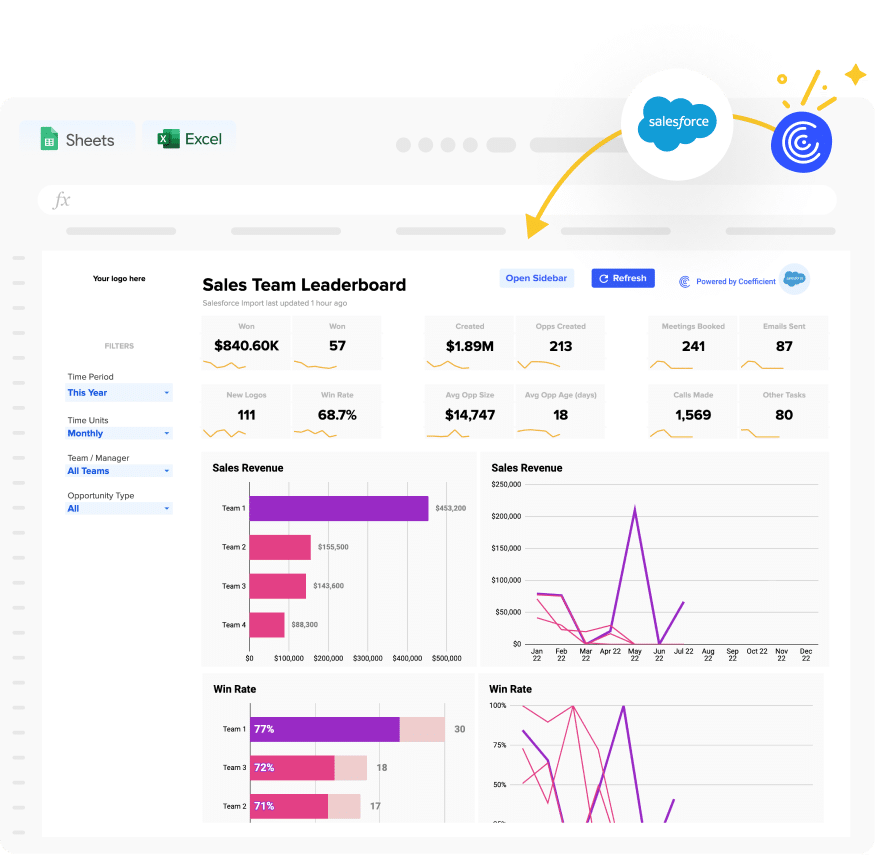The height and width of the screenshot is (855, 875).
Task: Open the Time Period dropdown showing This Year
Action: (119, 393)
